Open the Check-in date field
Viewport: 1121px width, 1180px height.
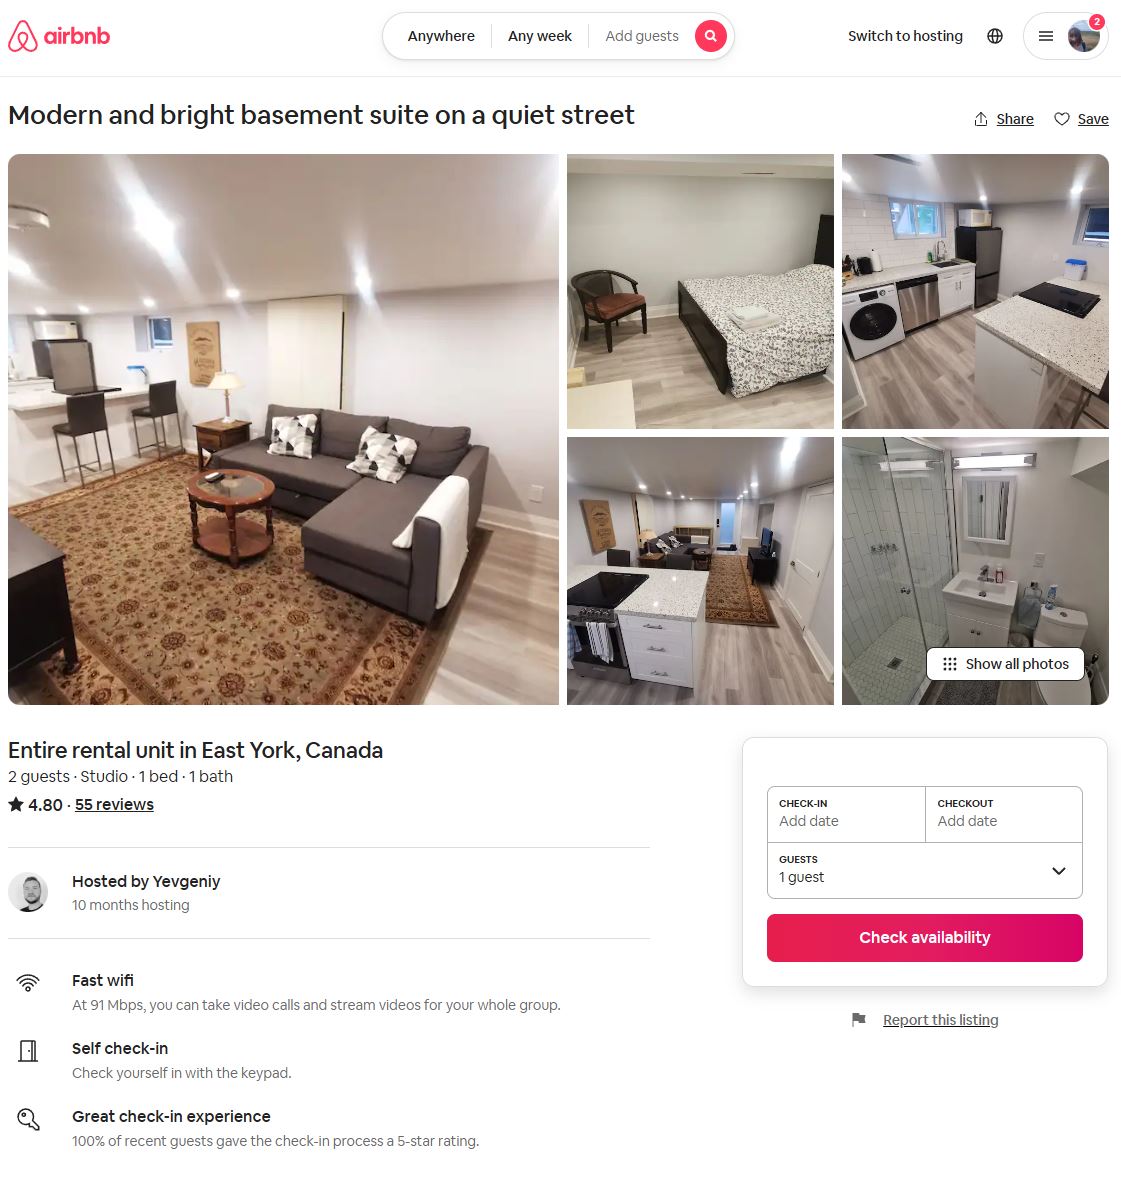846,814
